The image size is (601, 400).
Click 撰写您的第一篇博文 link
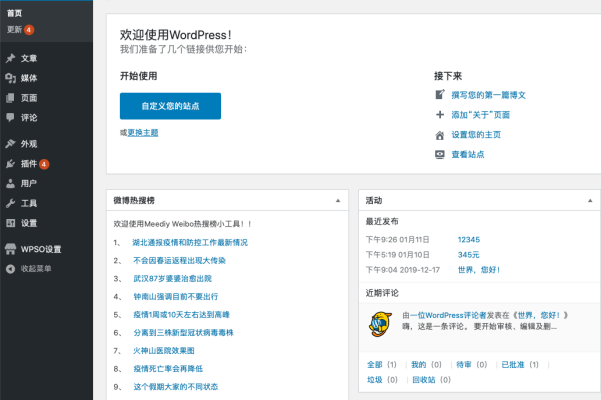pos(488,95)
